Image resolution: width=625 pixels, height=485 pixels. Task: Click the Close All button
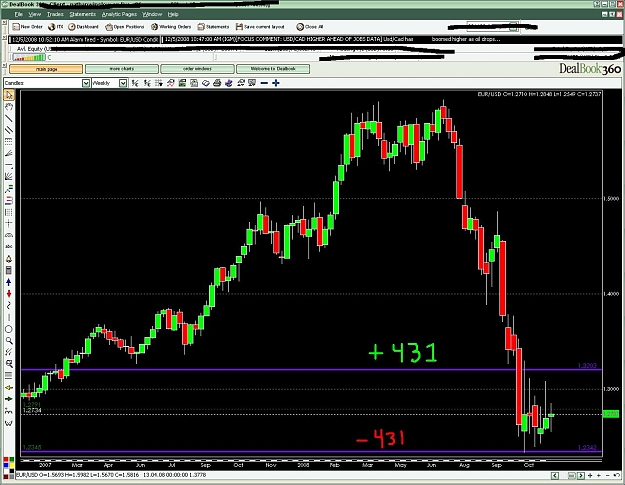(310, 27)
